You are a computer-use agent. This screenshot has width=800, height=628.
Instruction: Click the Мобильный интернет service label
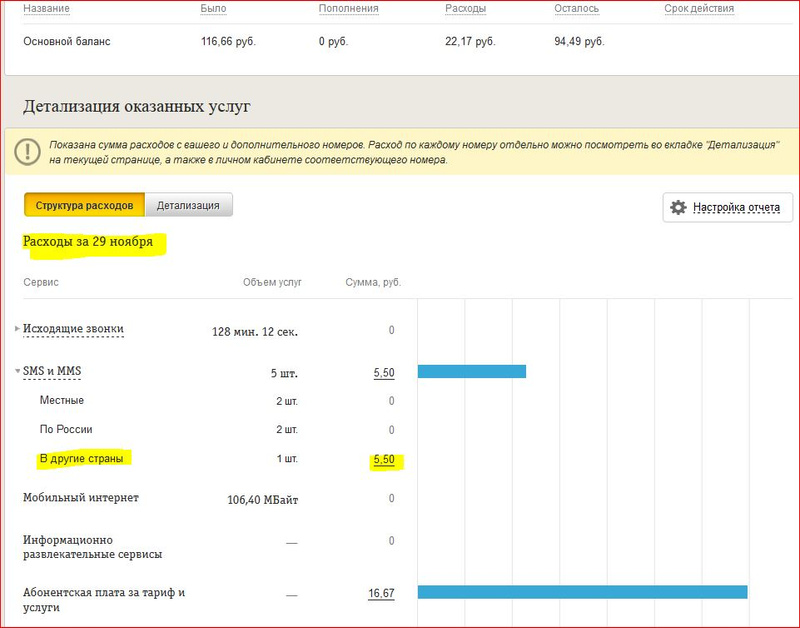point(81,497)
